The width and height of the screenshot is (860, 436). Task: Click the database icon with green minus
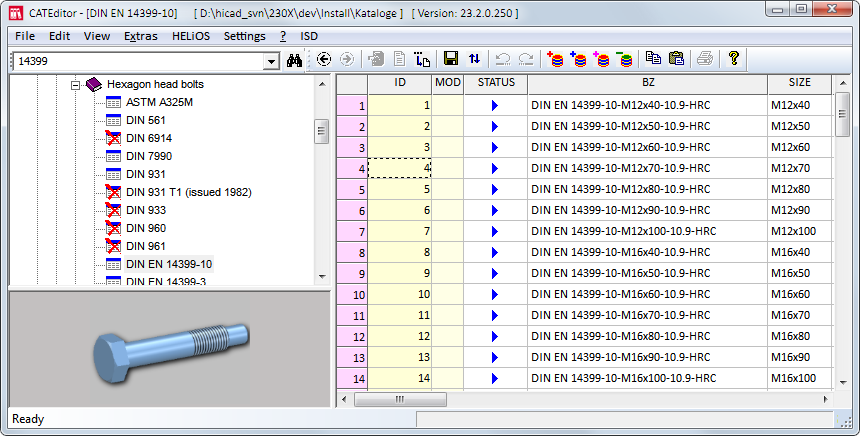click(x=624, y=59)
